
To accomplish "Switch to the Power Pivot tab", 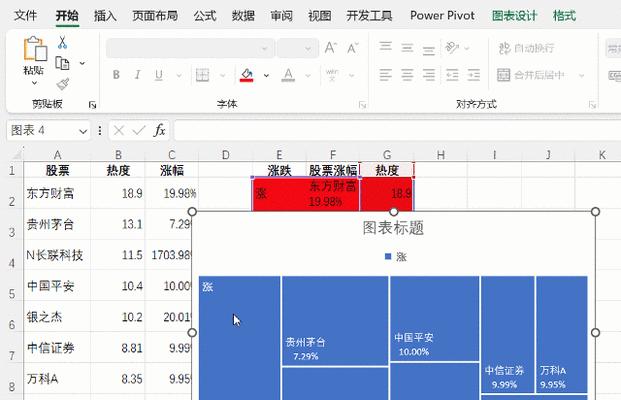I will click(442, 16).
